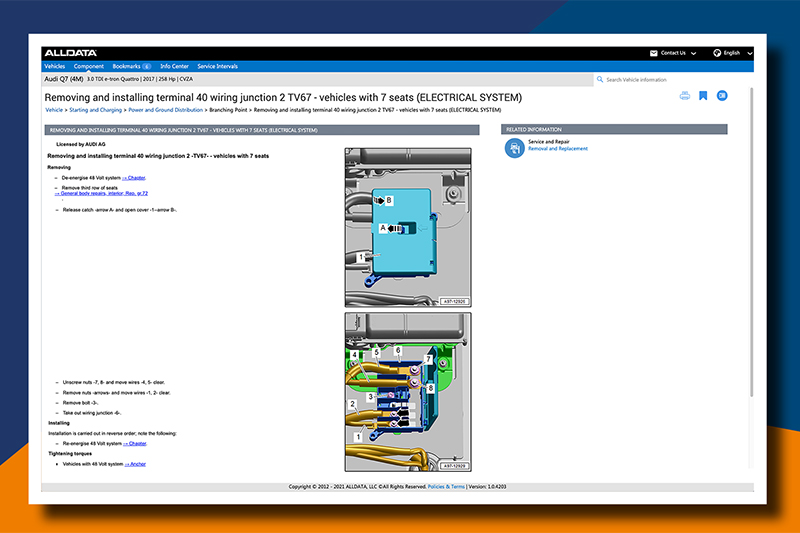Open Chapter link for de-energise 48 Volt system
This screenshot has height=533, width=800.
134,178
